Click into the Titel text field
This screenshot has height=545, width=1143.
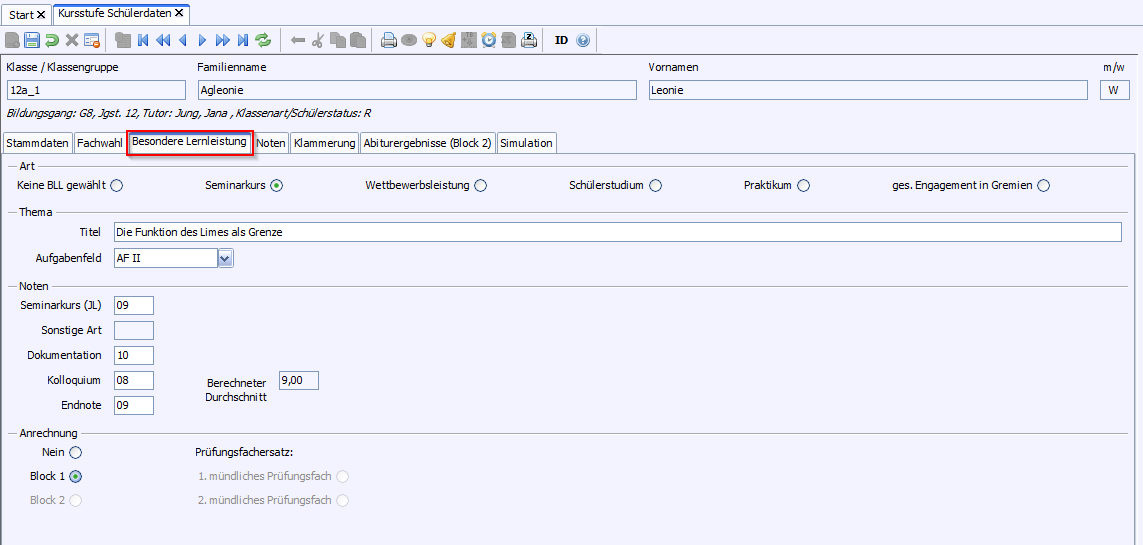point(617,232)
